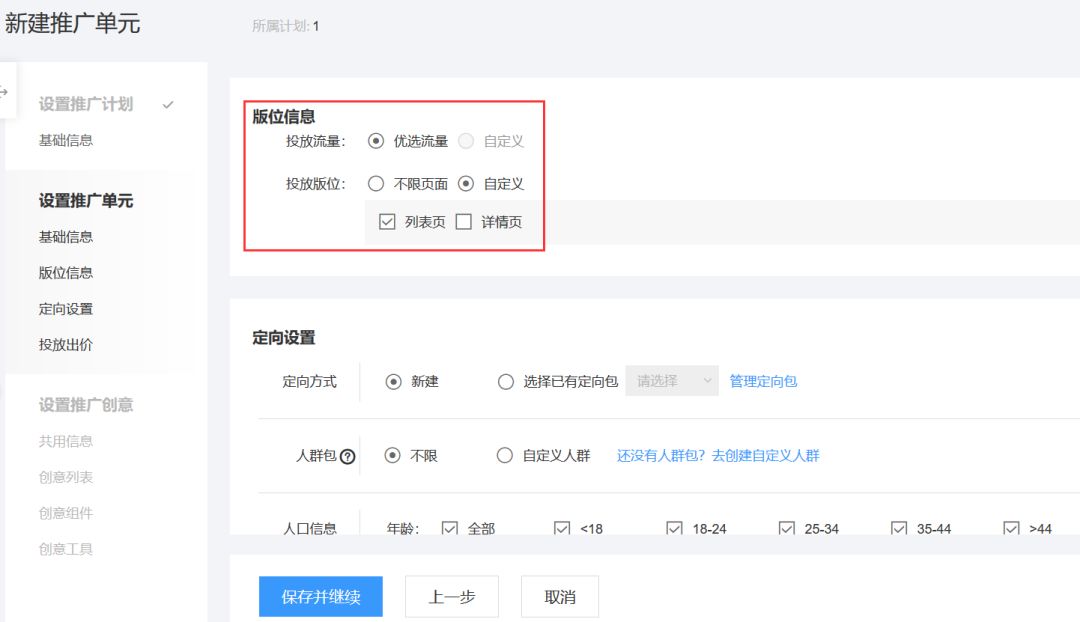The height and width of the screenshot is (622, 1080).
Task: Check the 详情页 checkbox
Action: [464, 222]
